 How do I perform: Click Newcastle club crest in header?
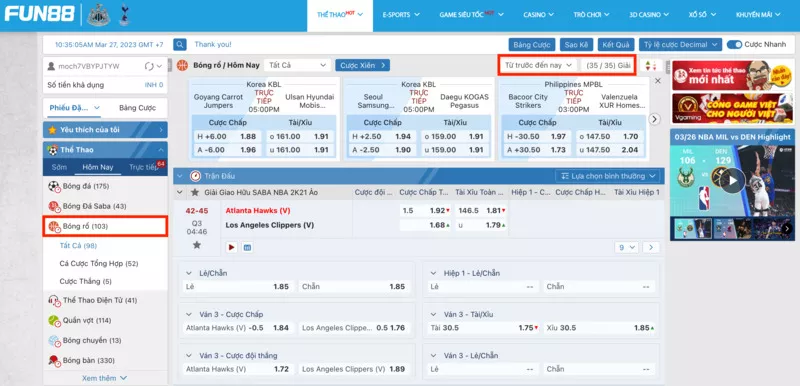[x=98, y=15]
